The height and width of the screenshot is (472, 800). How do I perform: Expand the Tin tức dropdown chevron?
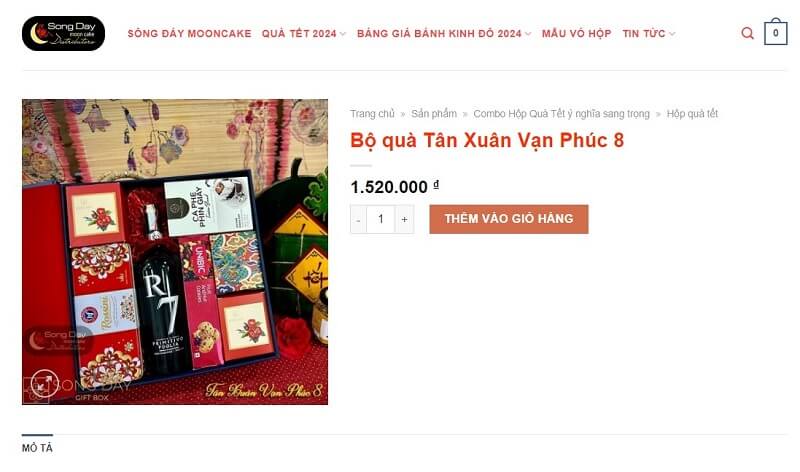click(x=672, y=34)
